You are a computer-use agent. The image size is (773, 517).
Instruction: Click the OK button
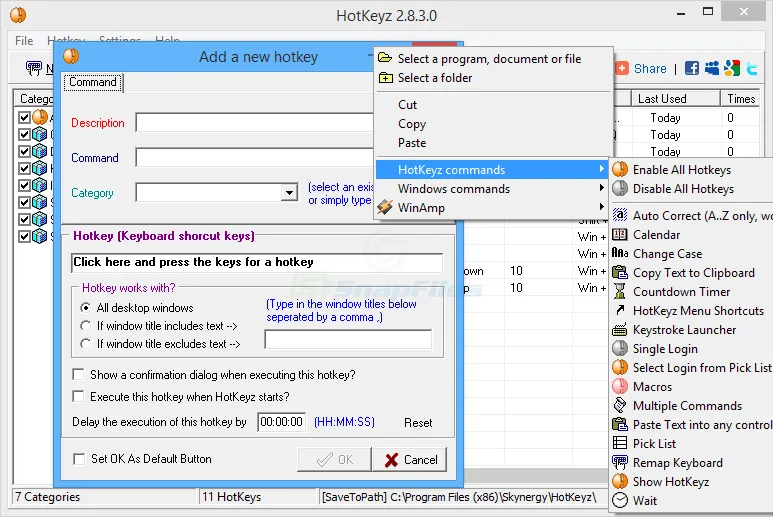[334, 459]
